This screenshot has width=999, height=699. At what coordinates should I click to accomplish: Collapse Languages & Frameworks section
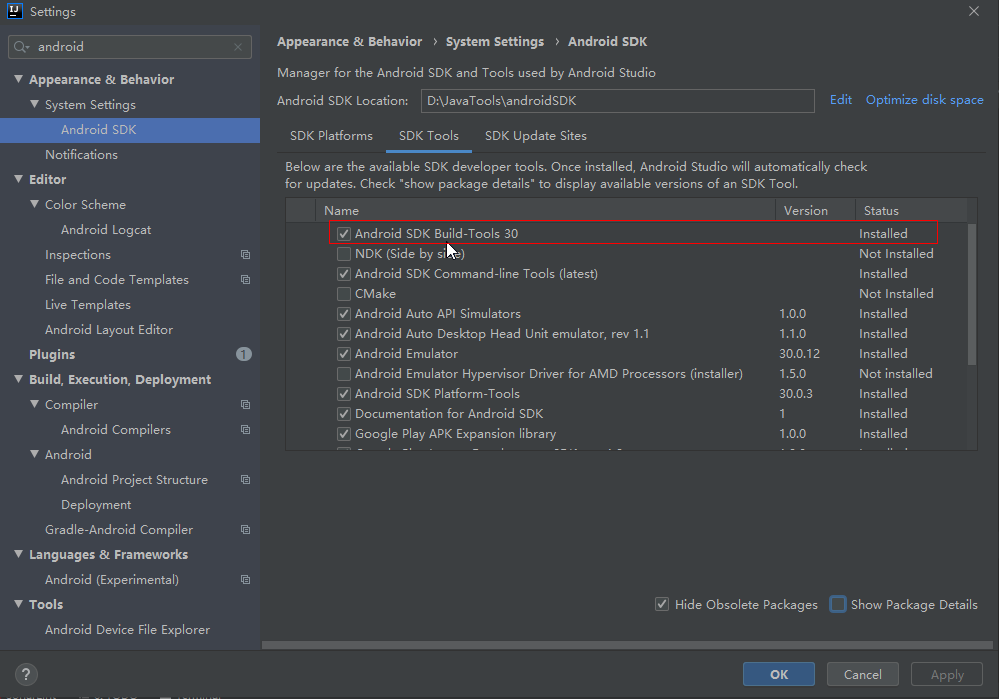pyautogui.click(x=18, y=554)
